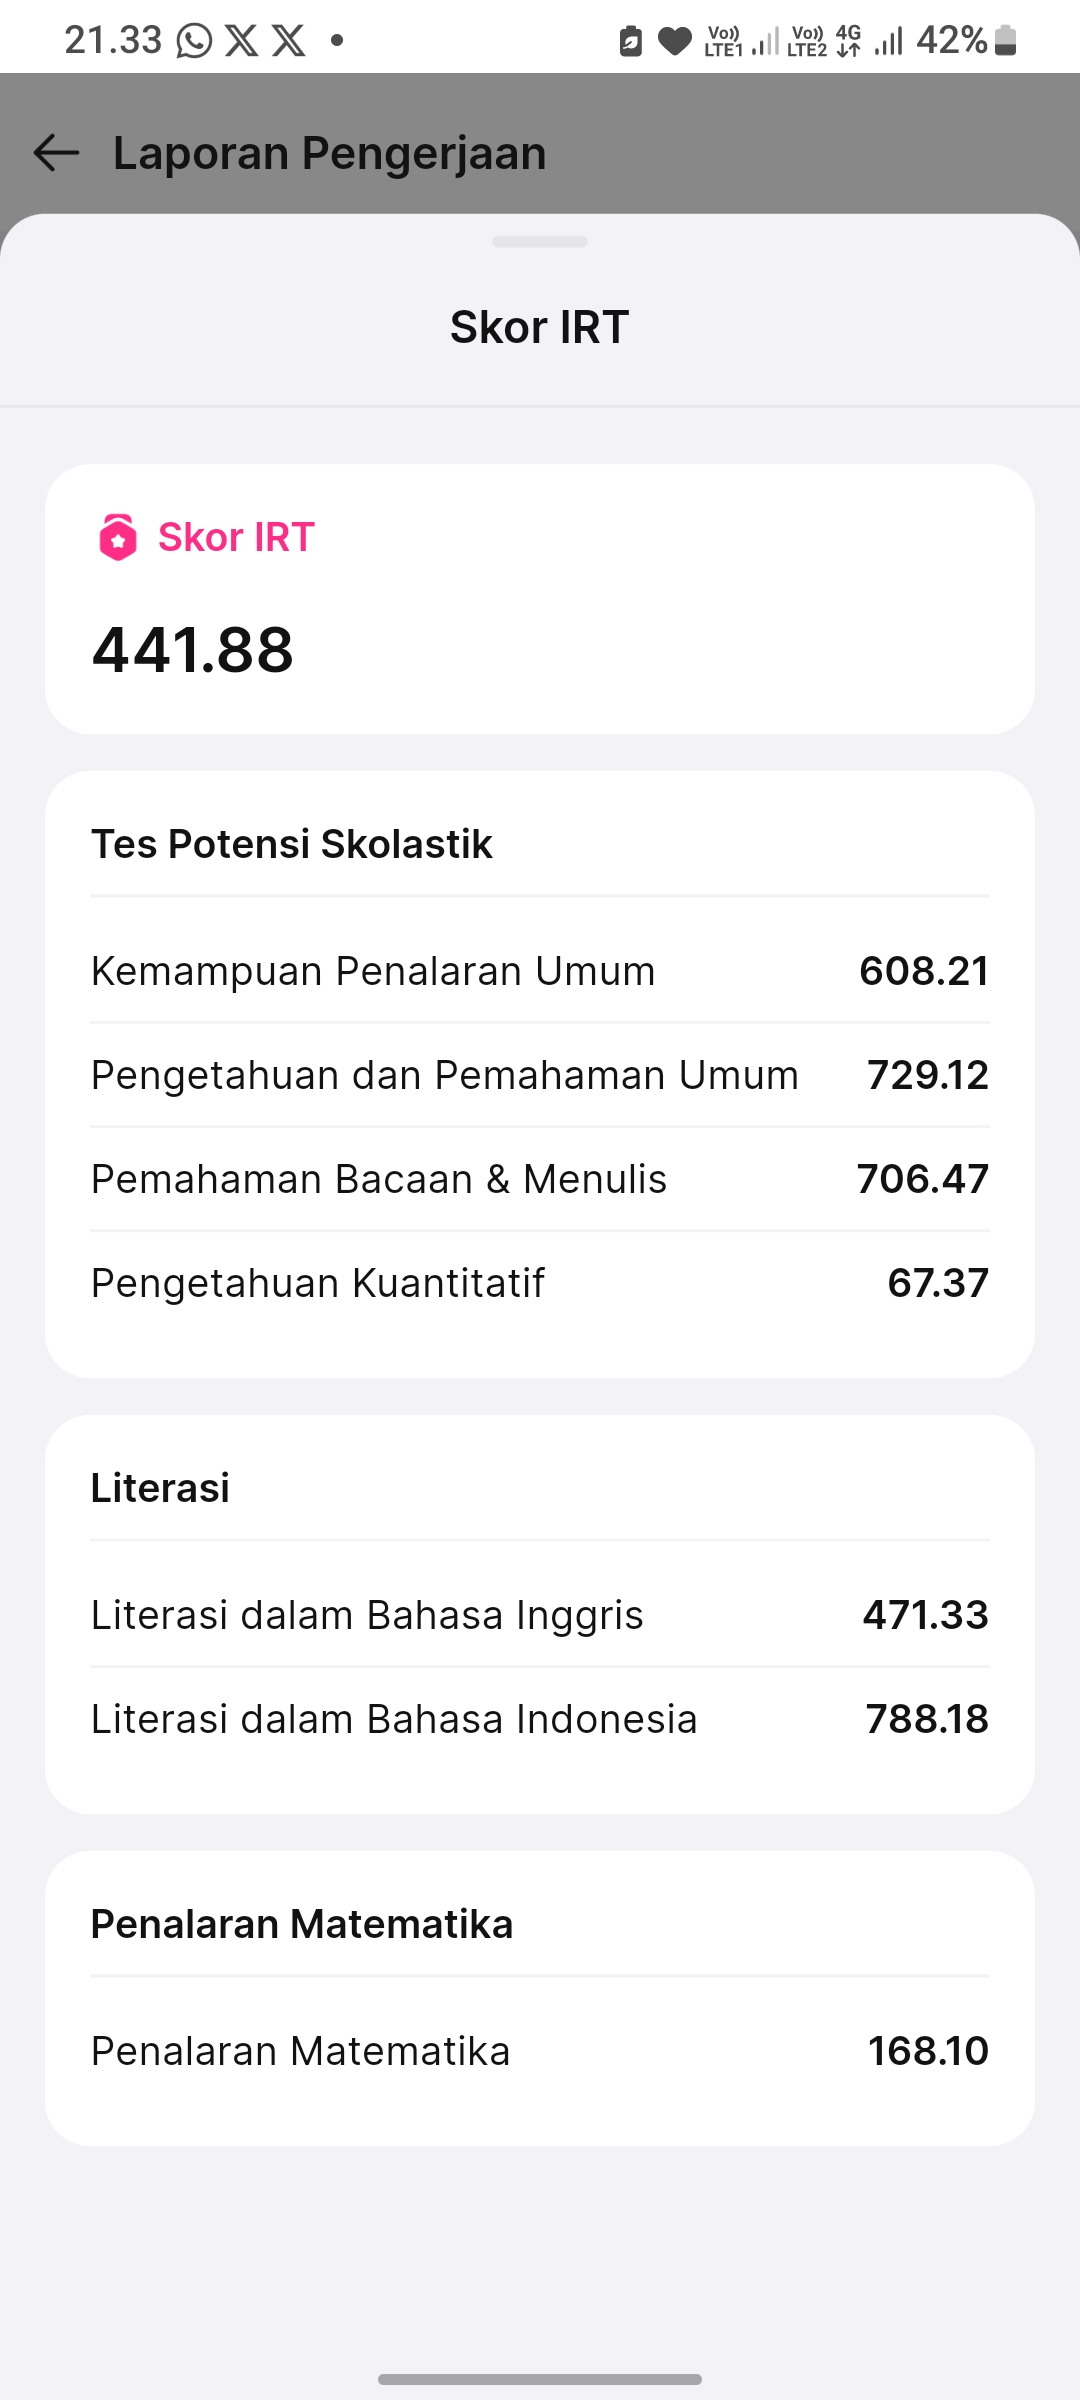Tap the Tes Potensi Skolastik section heading
Screen dimensions: 1080x2400
tap(292, 844)
